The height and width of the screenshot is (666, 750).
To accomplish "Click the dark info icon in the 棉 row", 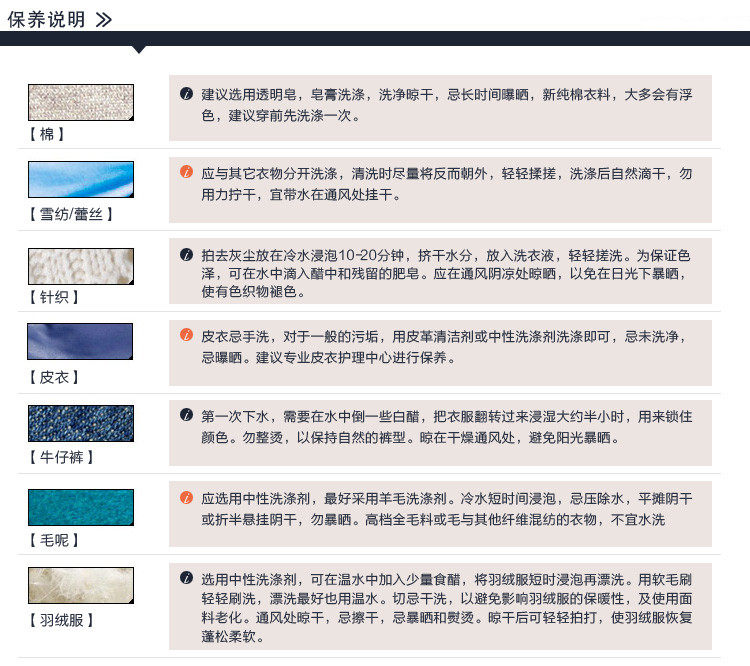I will coord(186,94).
